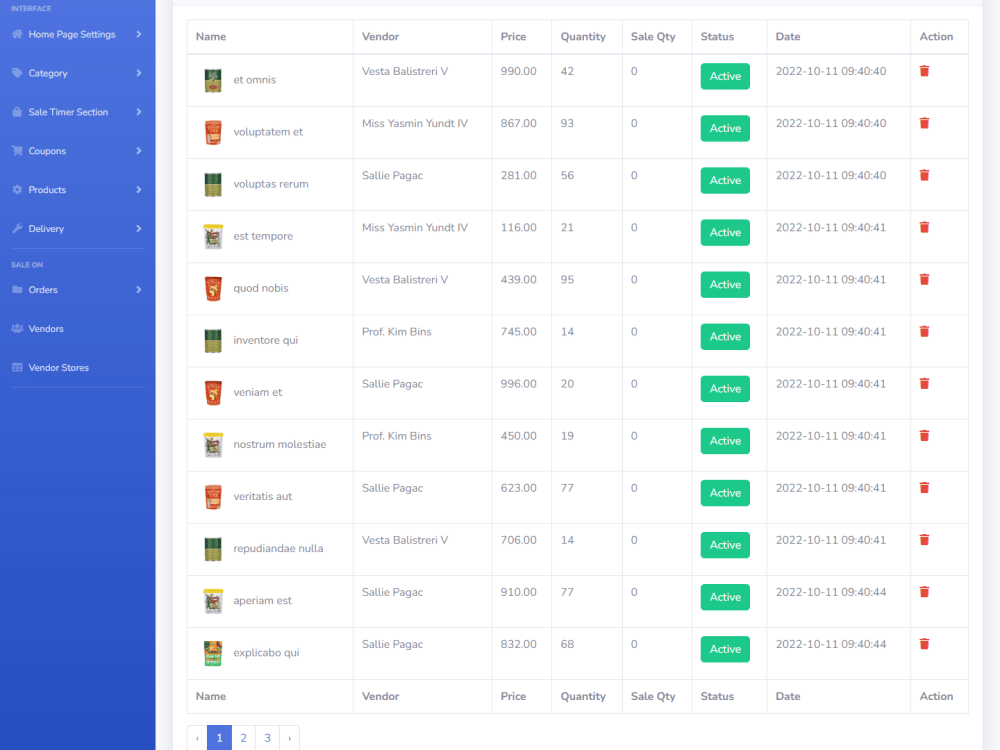This screenshot has width=1000, height=750.
Task: Expand the Delivery submenu chevron
Action: click(x=138, y=228)
